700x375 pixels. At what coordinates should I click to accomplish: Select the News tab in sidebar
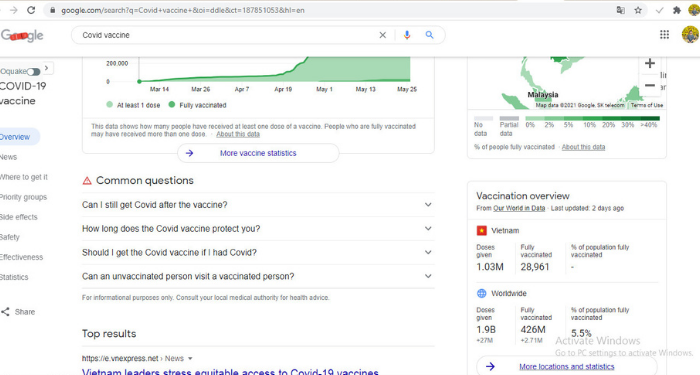[8, 157]
